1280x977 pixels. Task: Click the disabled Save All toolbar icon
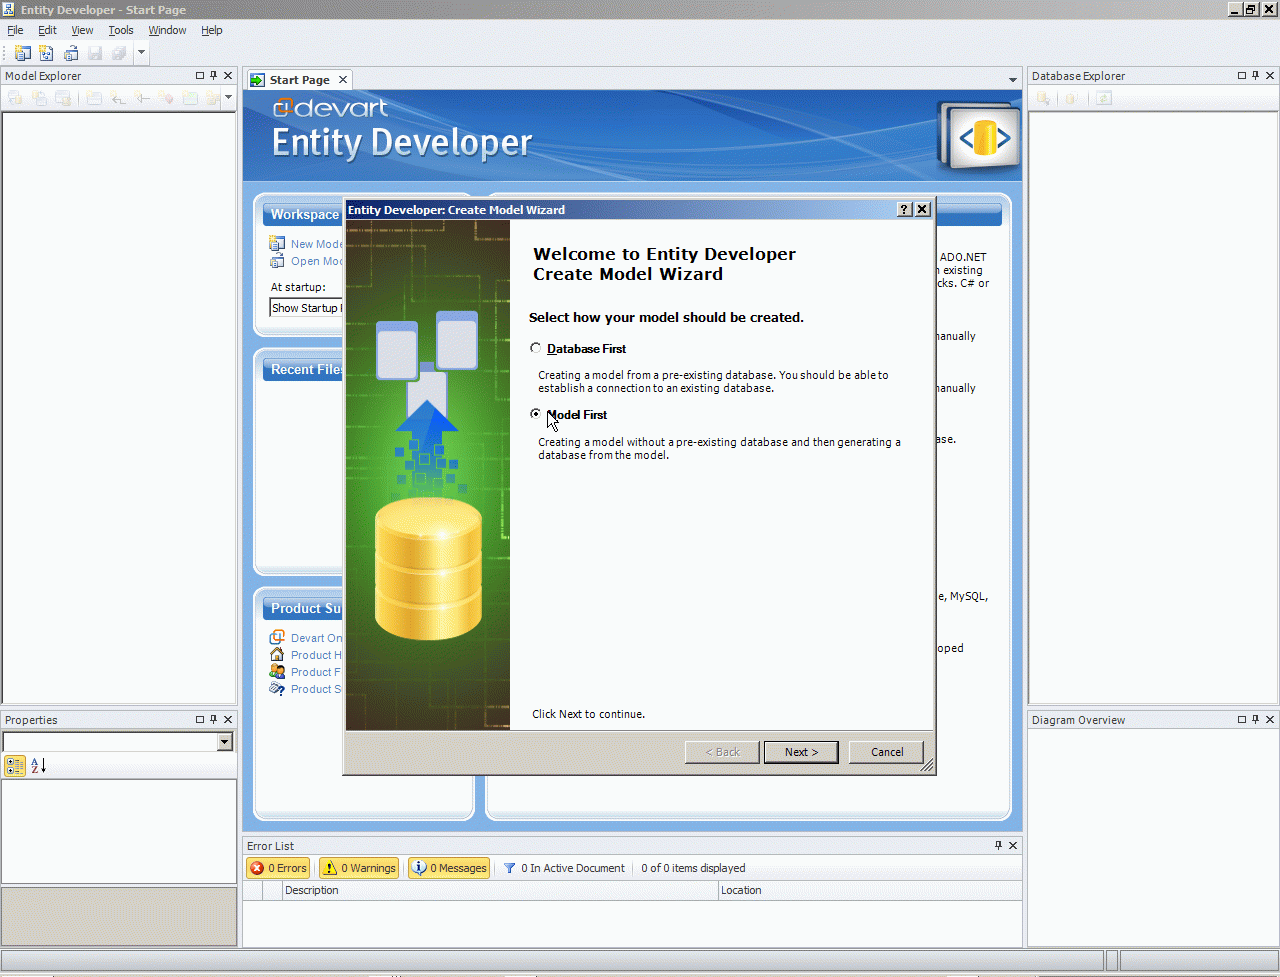point(119,53)
